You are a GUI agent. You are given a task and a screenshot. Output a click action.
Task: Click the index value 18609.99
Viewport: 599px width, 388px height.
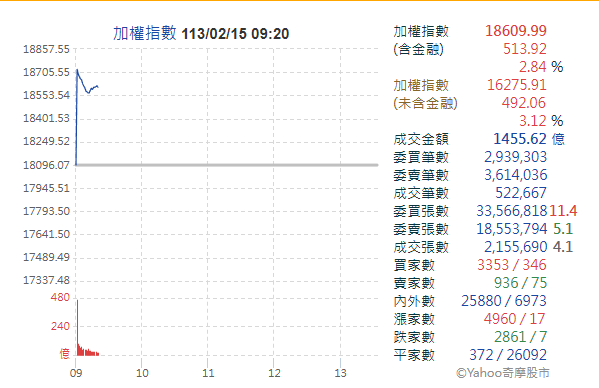pos(516,31)
